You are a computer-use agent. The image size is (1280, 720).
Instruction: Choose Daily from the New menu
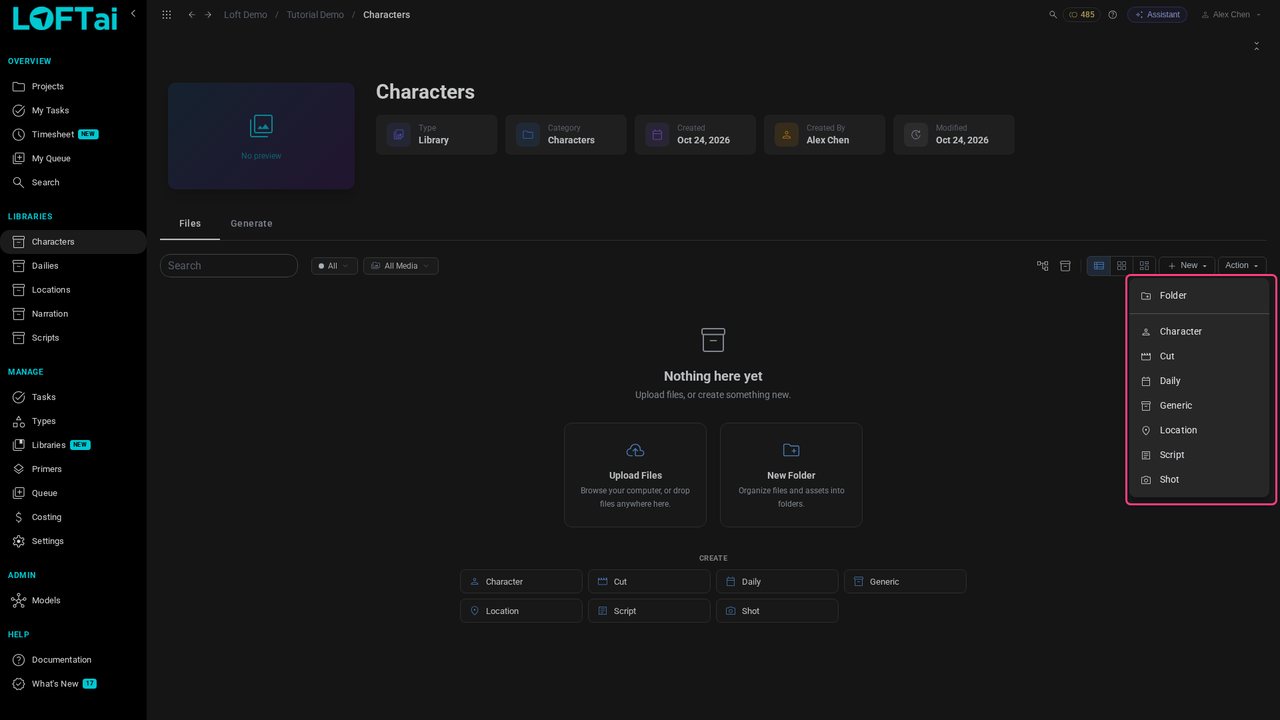1199,381
